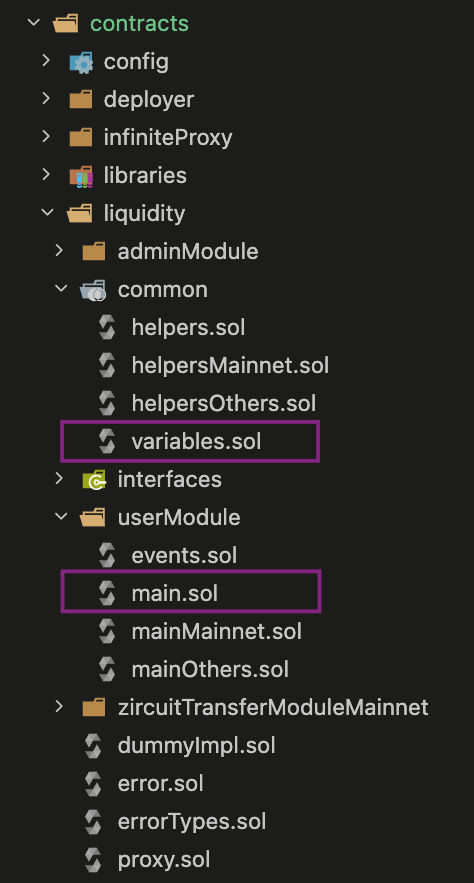Select dummyImpl.sol file
Image resolution: width=474 pixels, height=883 pixels.
click(x=196, y=746)
